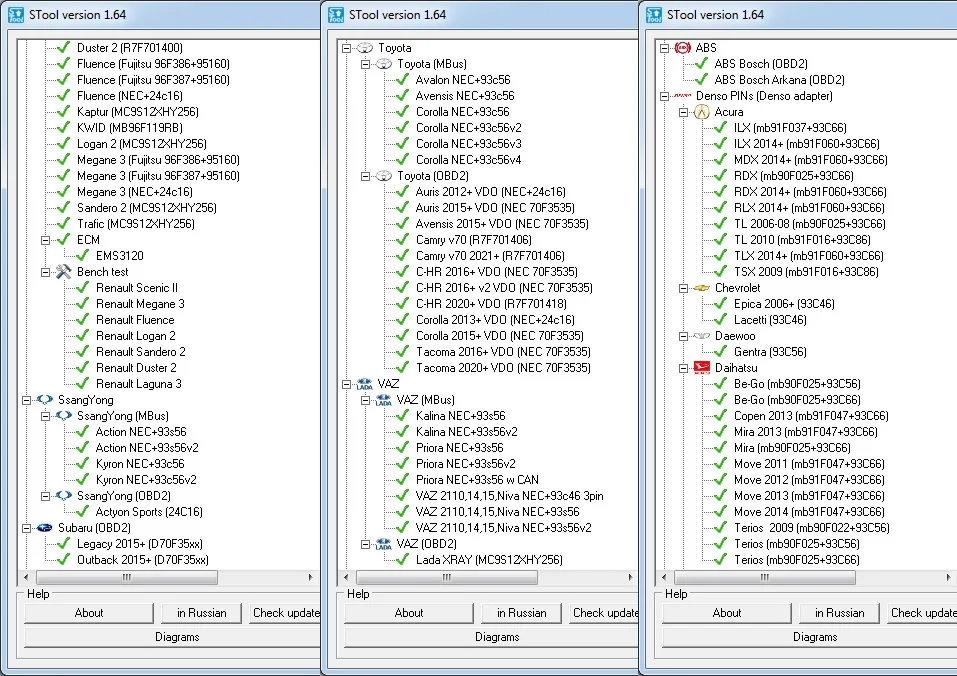Select Kaptur (MC9S12XHY256)
This screenshot has width=957, height=676.
pyautogui.click(x=137, y=112)
